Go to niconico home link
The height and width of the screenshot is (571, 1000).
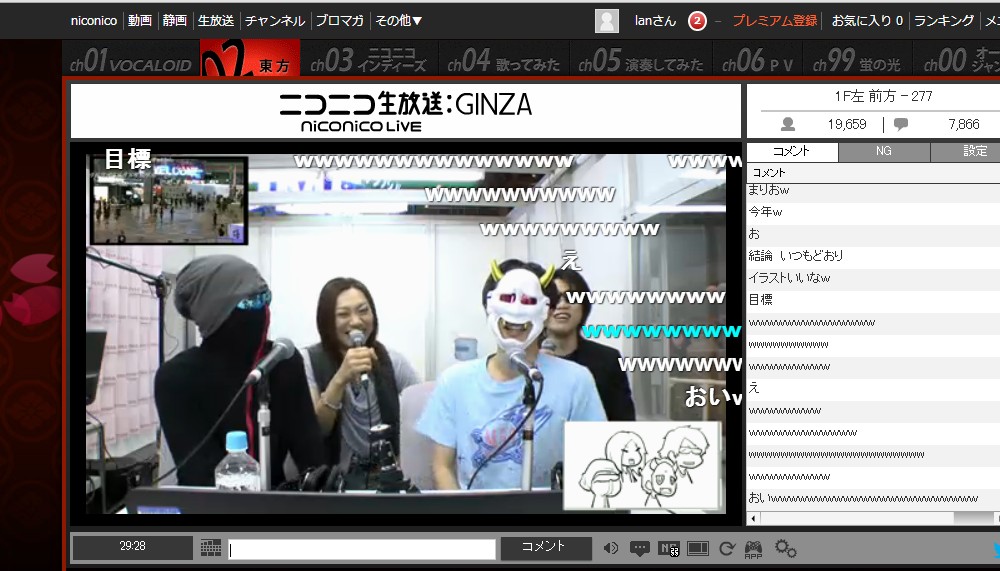pyautogui.click(x=94, y=21)
